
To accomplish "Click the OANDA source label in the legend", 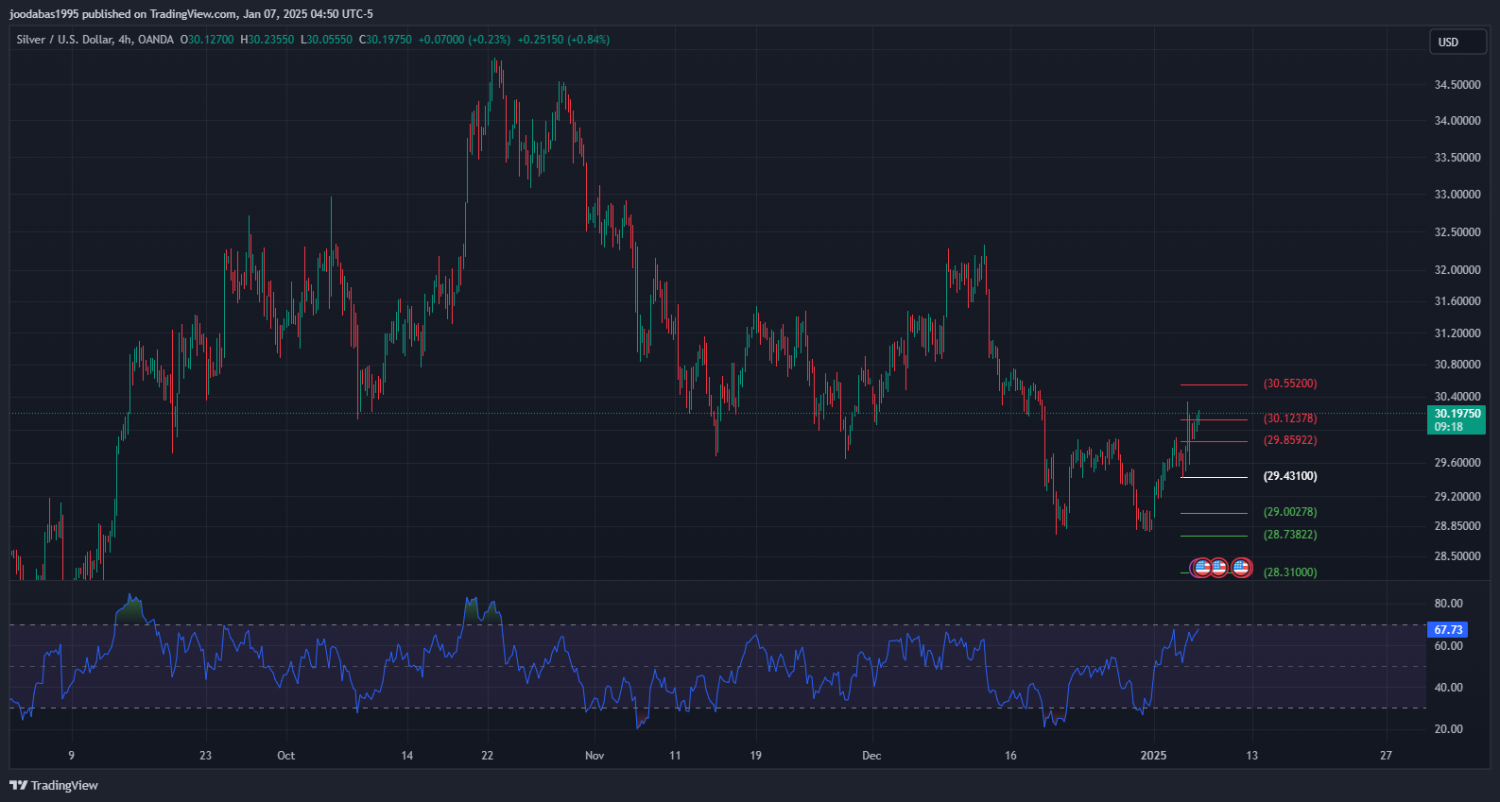I will click(x=158, y=40).
